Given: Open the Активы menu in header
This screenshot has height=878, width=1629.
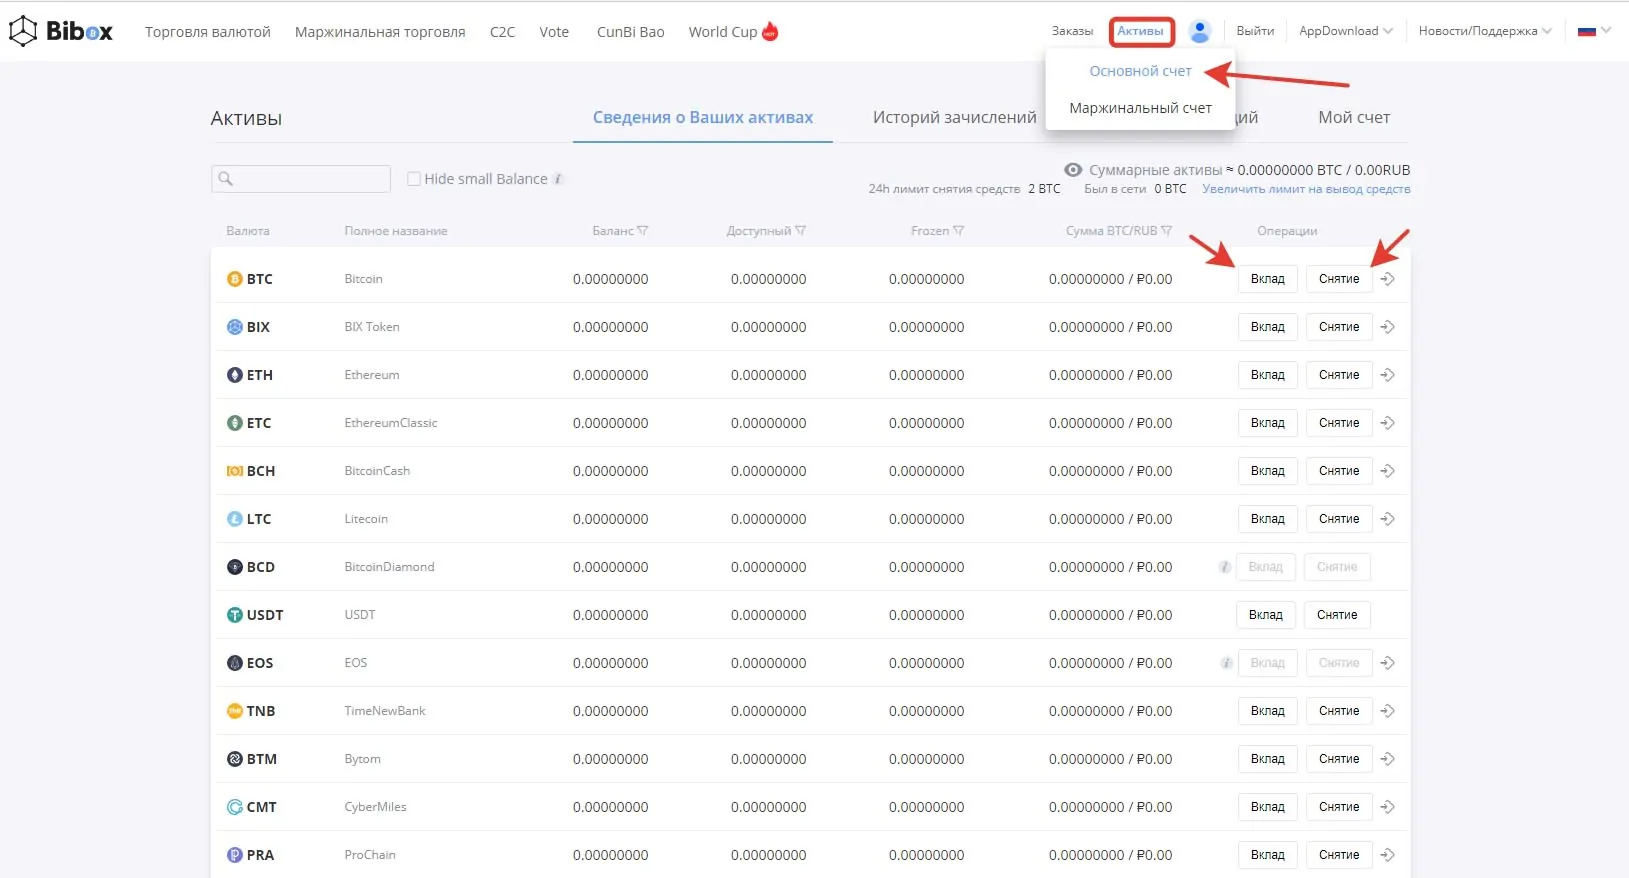Looking at the screenshot, I should coord(1140,31).
